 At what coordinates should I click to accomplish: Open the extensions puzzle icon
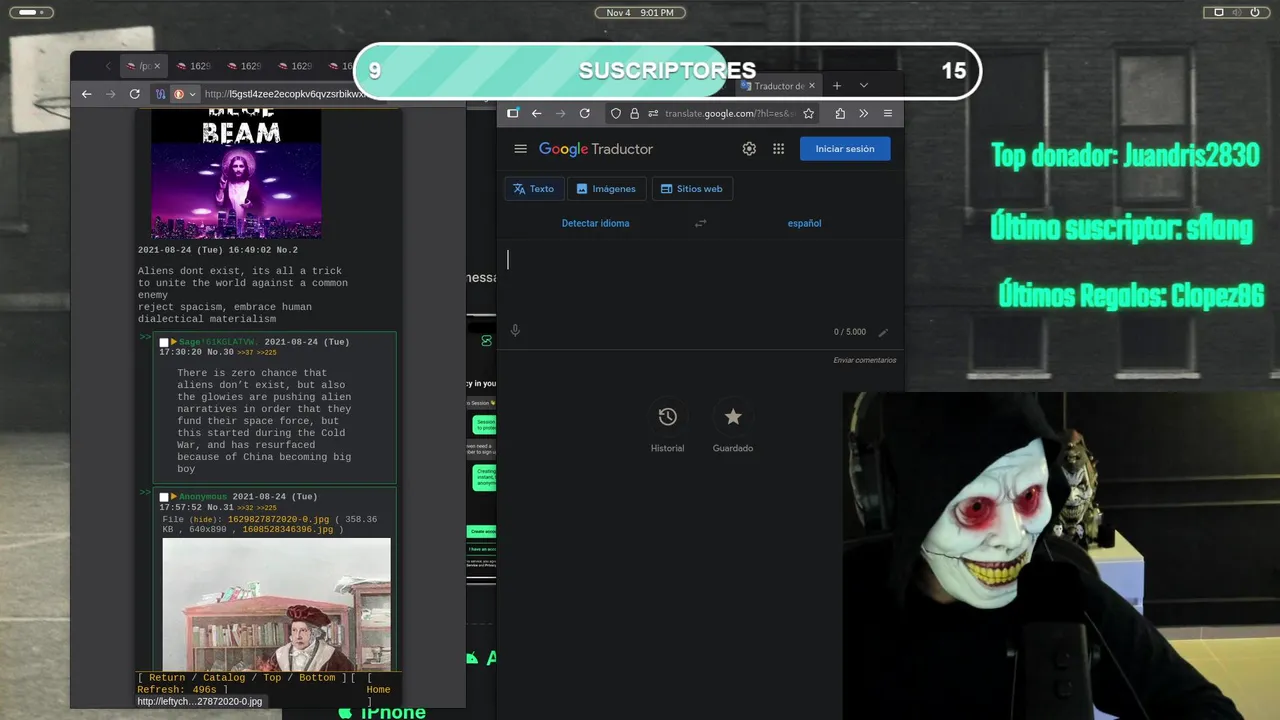coord(840,113)
